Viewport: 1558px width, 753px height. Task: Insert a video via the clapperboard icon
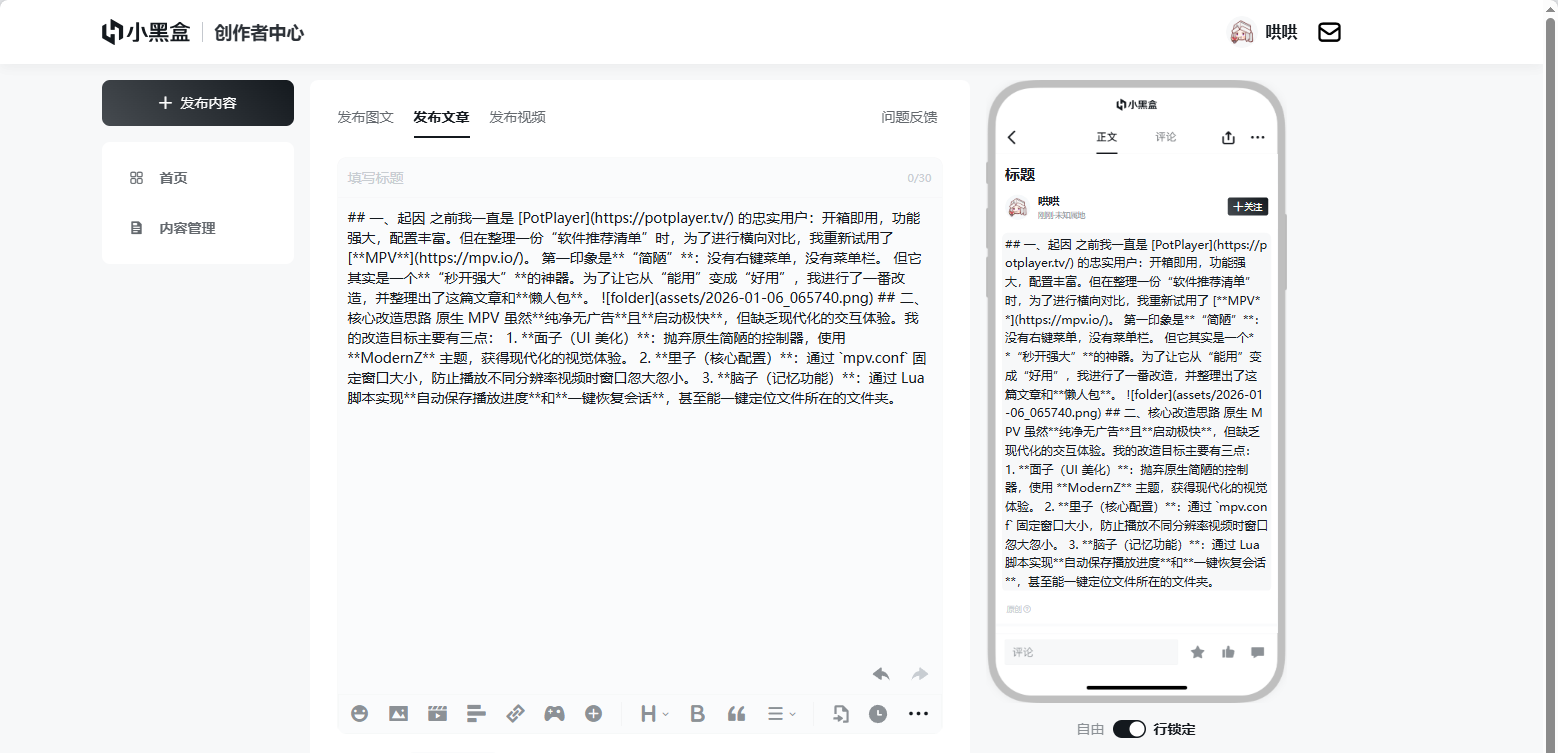[x=437, y=713]
